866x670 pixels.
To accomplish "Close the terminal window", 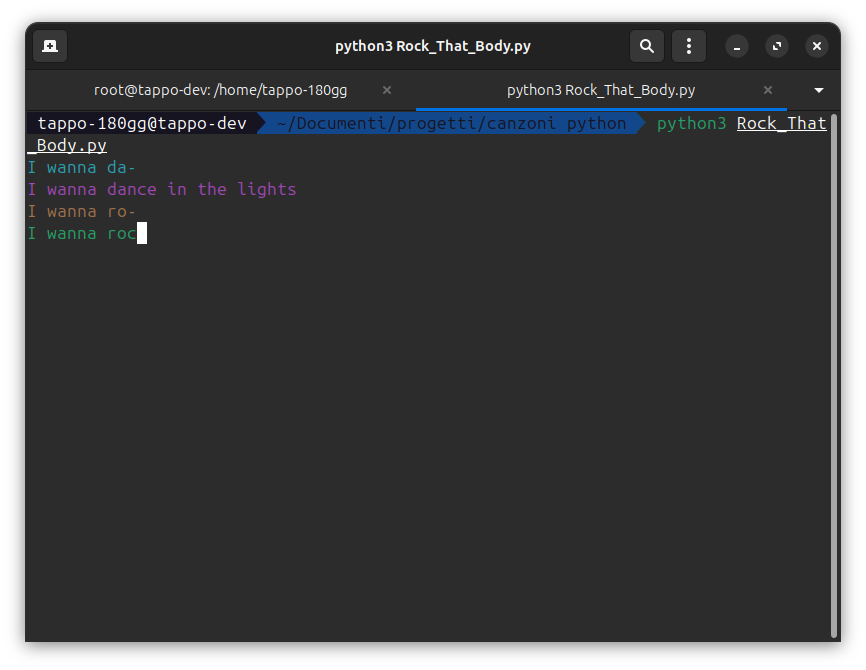I will tap(817, 46).
